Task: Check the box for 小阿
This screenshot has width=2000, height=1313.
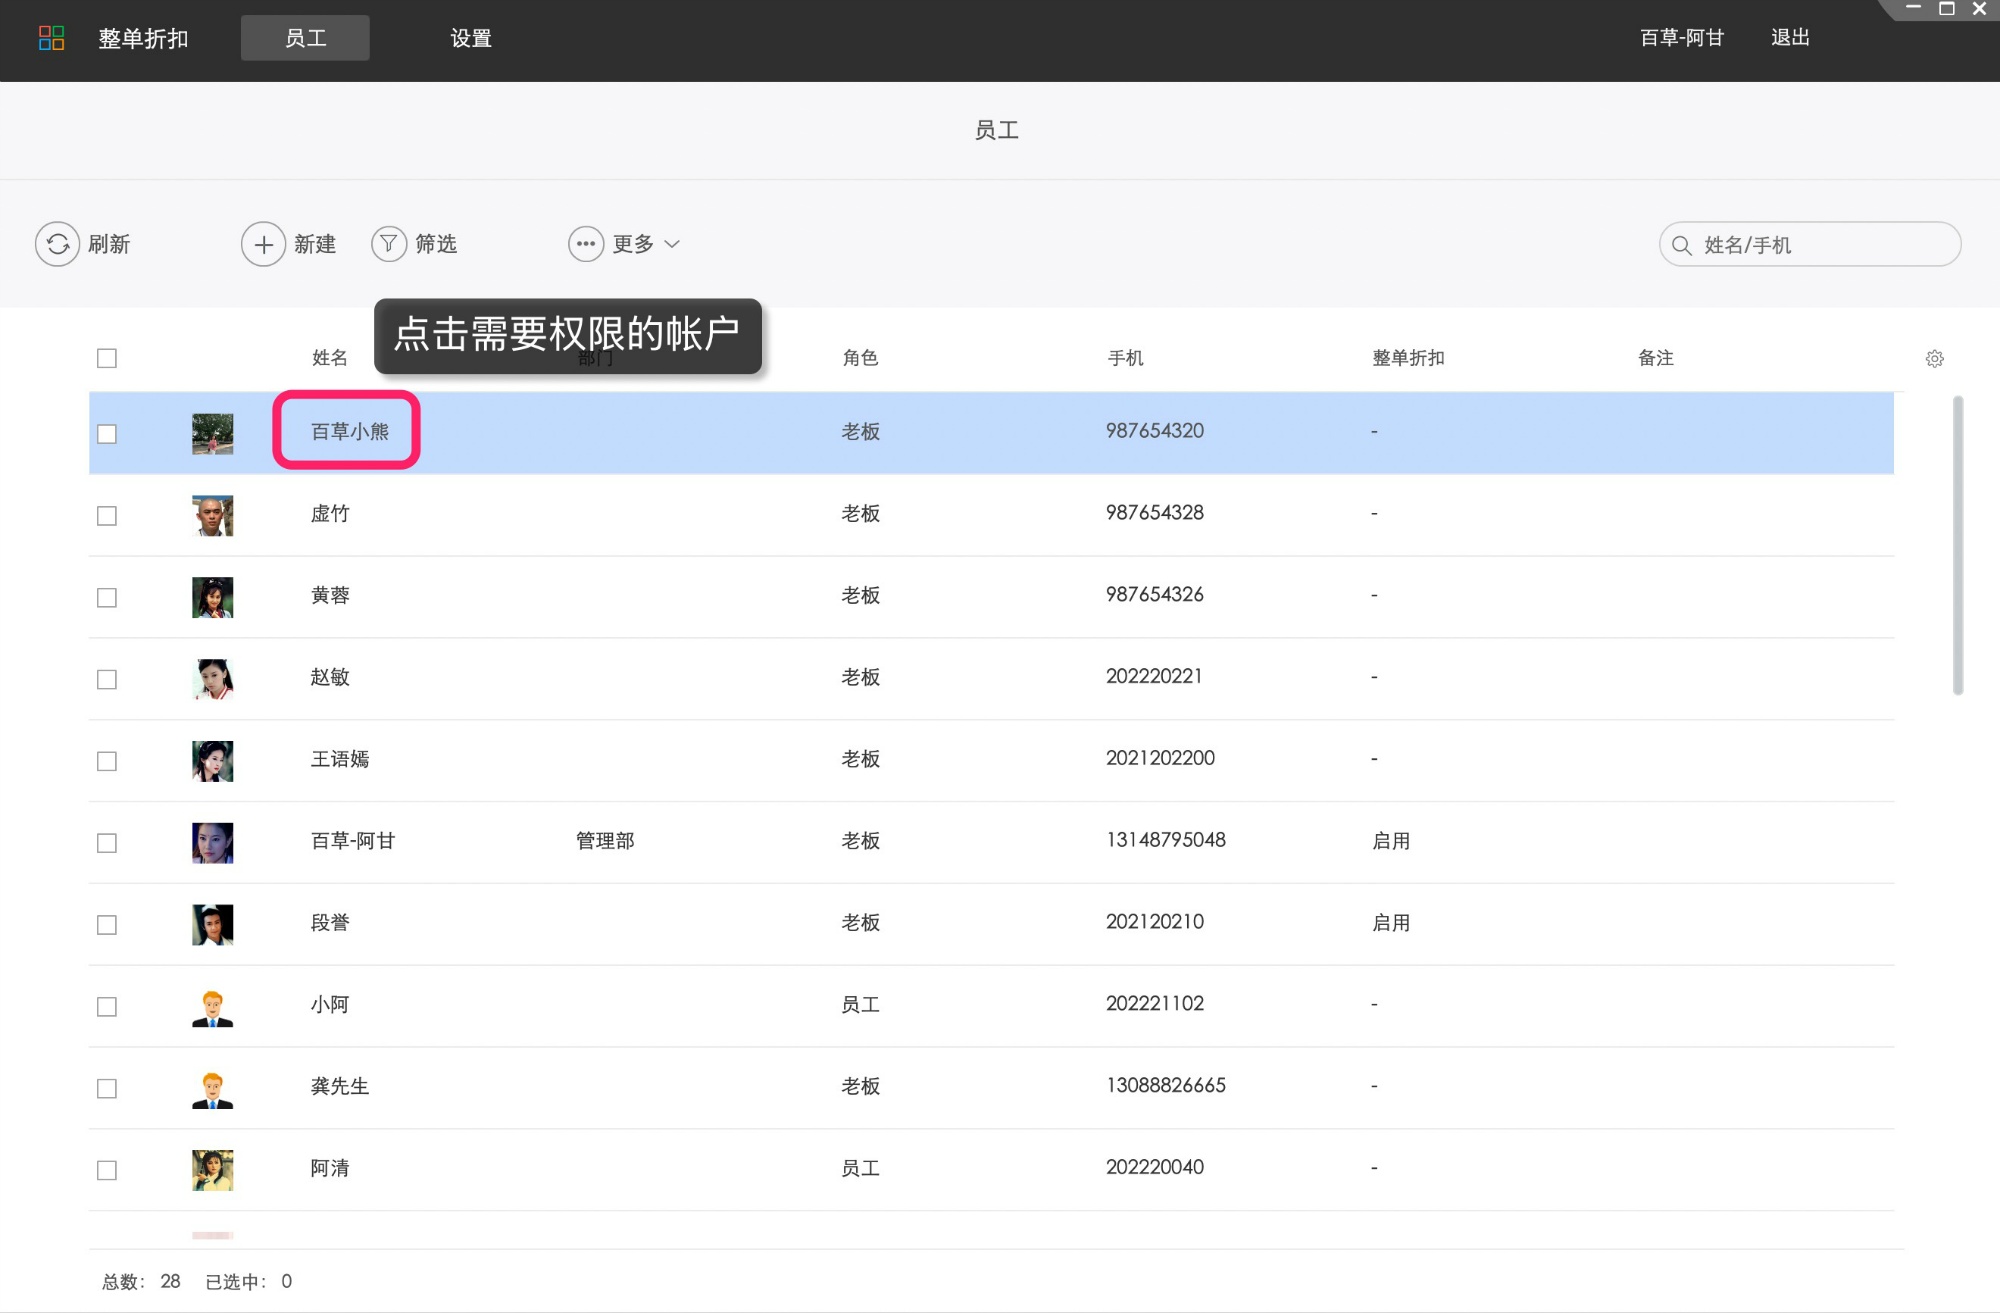Action: 107,1007
